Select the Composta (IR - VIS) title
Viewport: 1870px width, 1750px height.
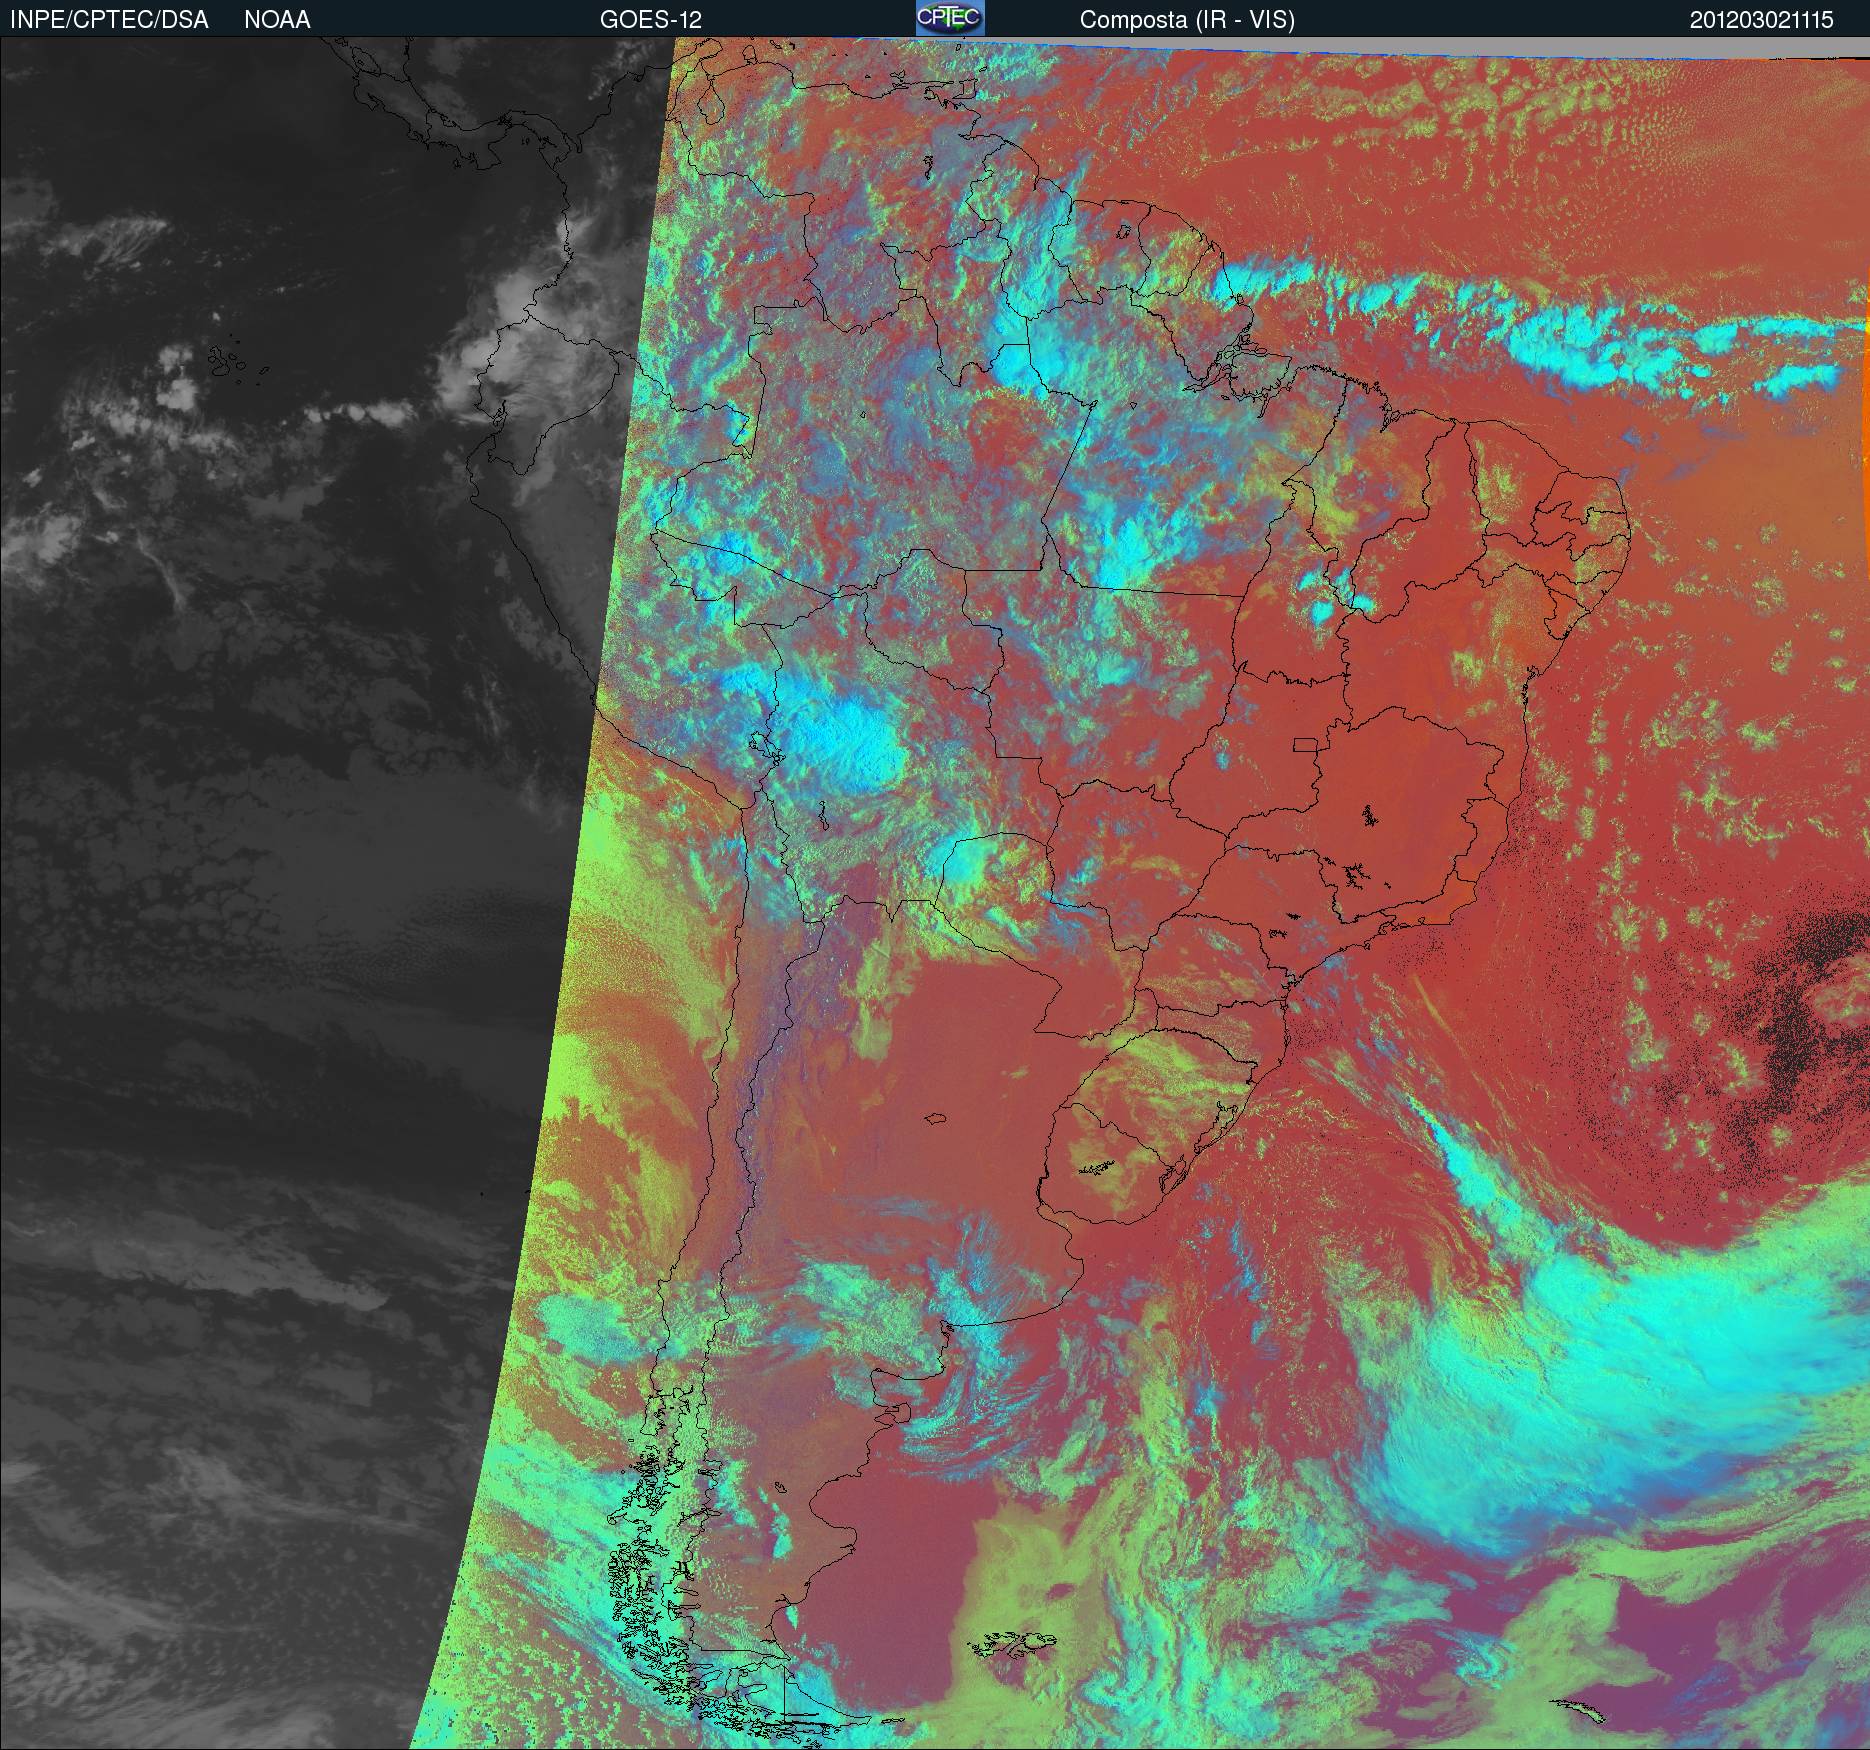coord(1187,20)
